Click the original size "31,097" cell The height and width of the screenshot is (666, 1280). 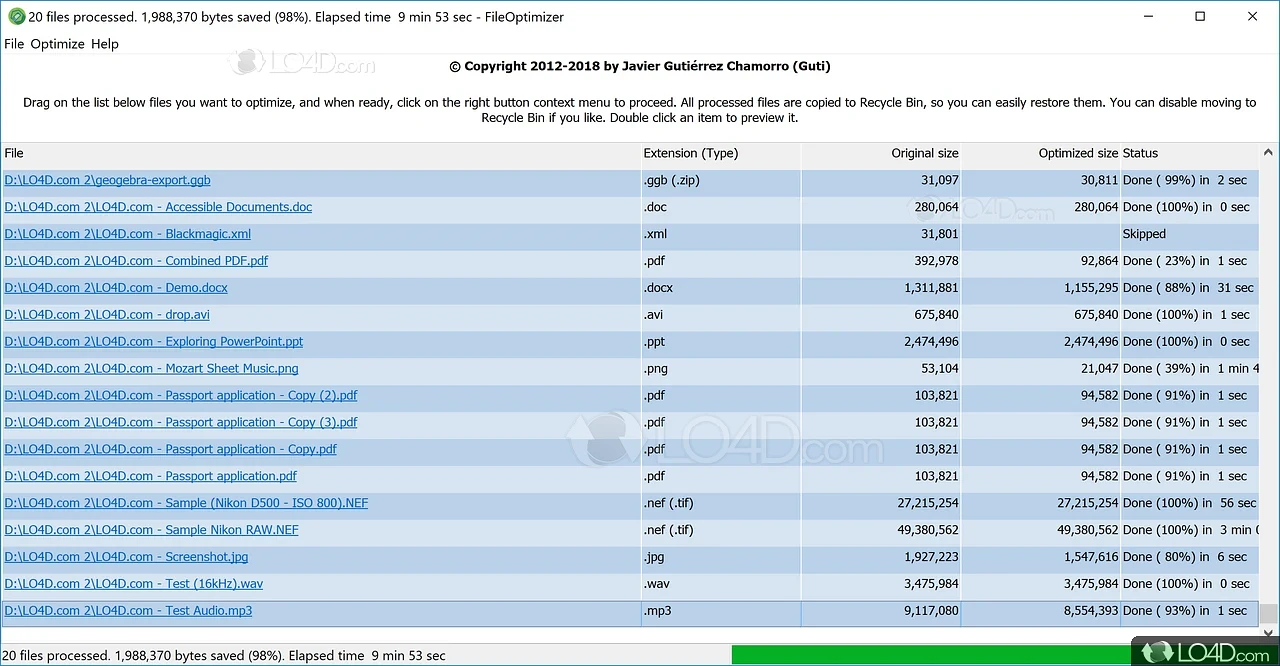coord(940,180)
